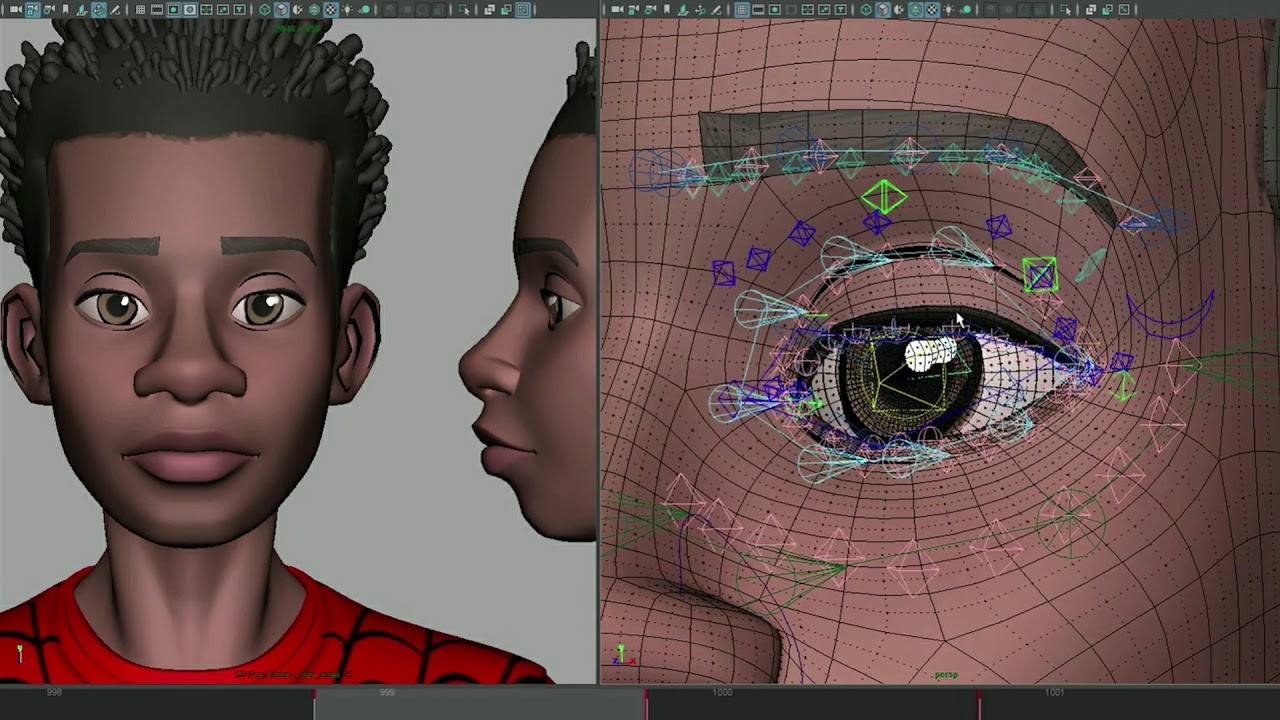This screenshot has width=1280, height=720.
Task: Click Field Chart icon in persp viewport toolbar
Action: [x=808, y=10]
